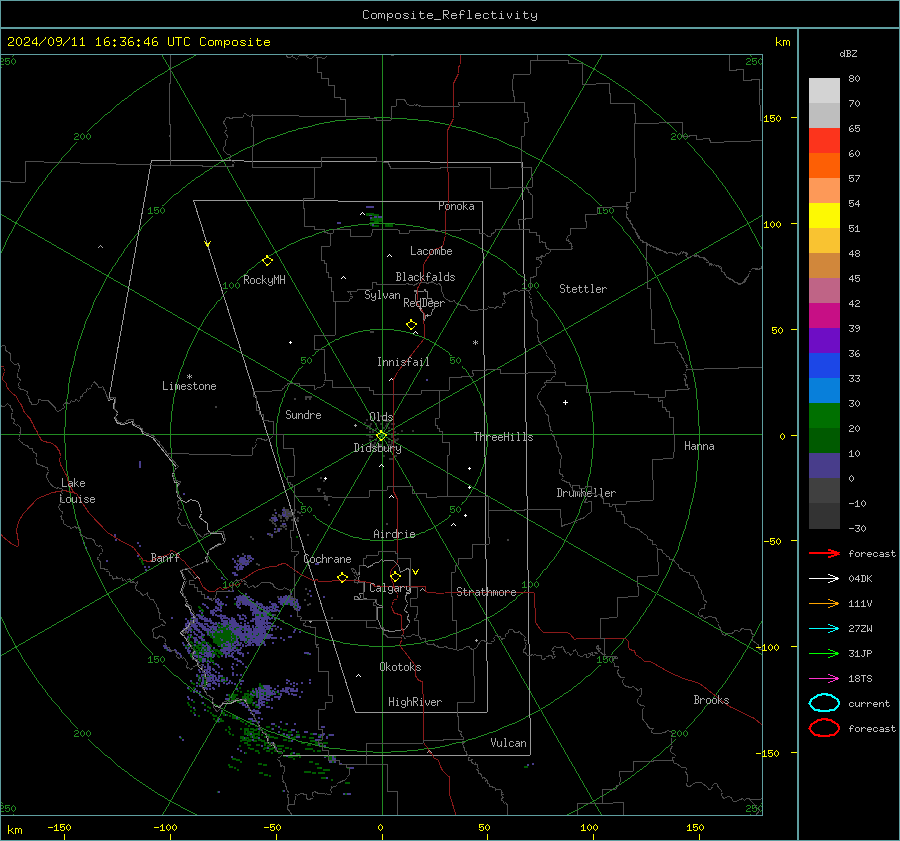Click the magenta 18TS arrow icon
This screenshot has height=841, width=900.
tap(824, 679)
